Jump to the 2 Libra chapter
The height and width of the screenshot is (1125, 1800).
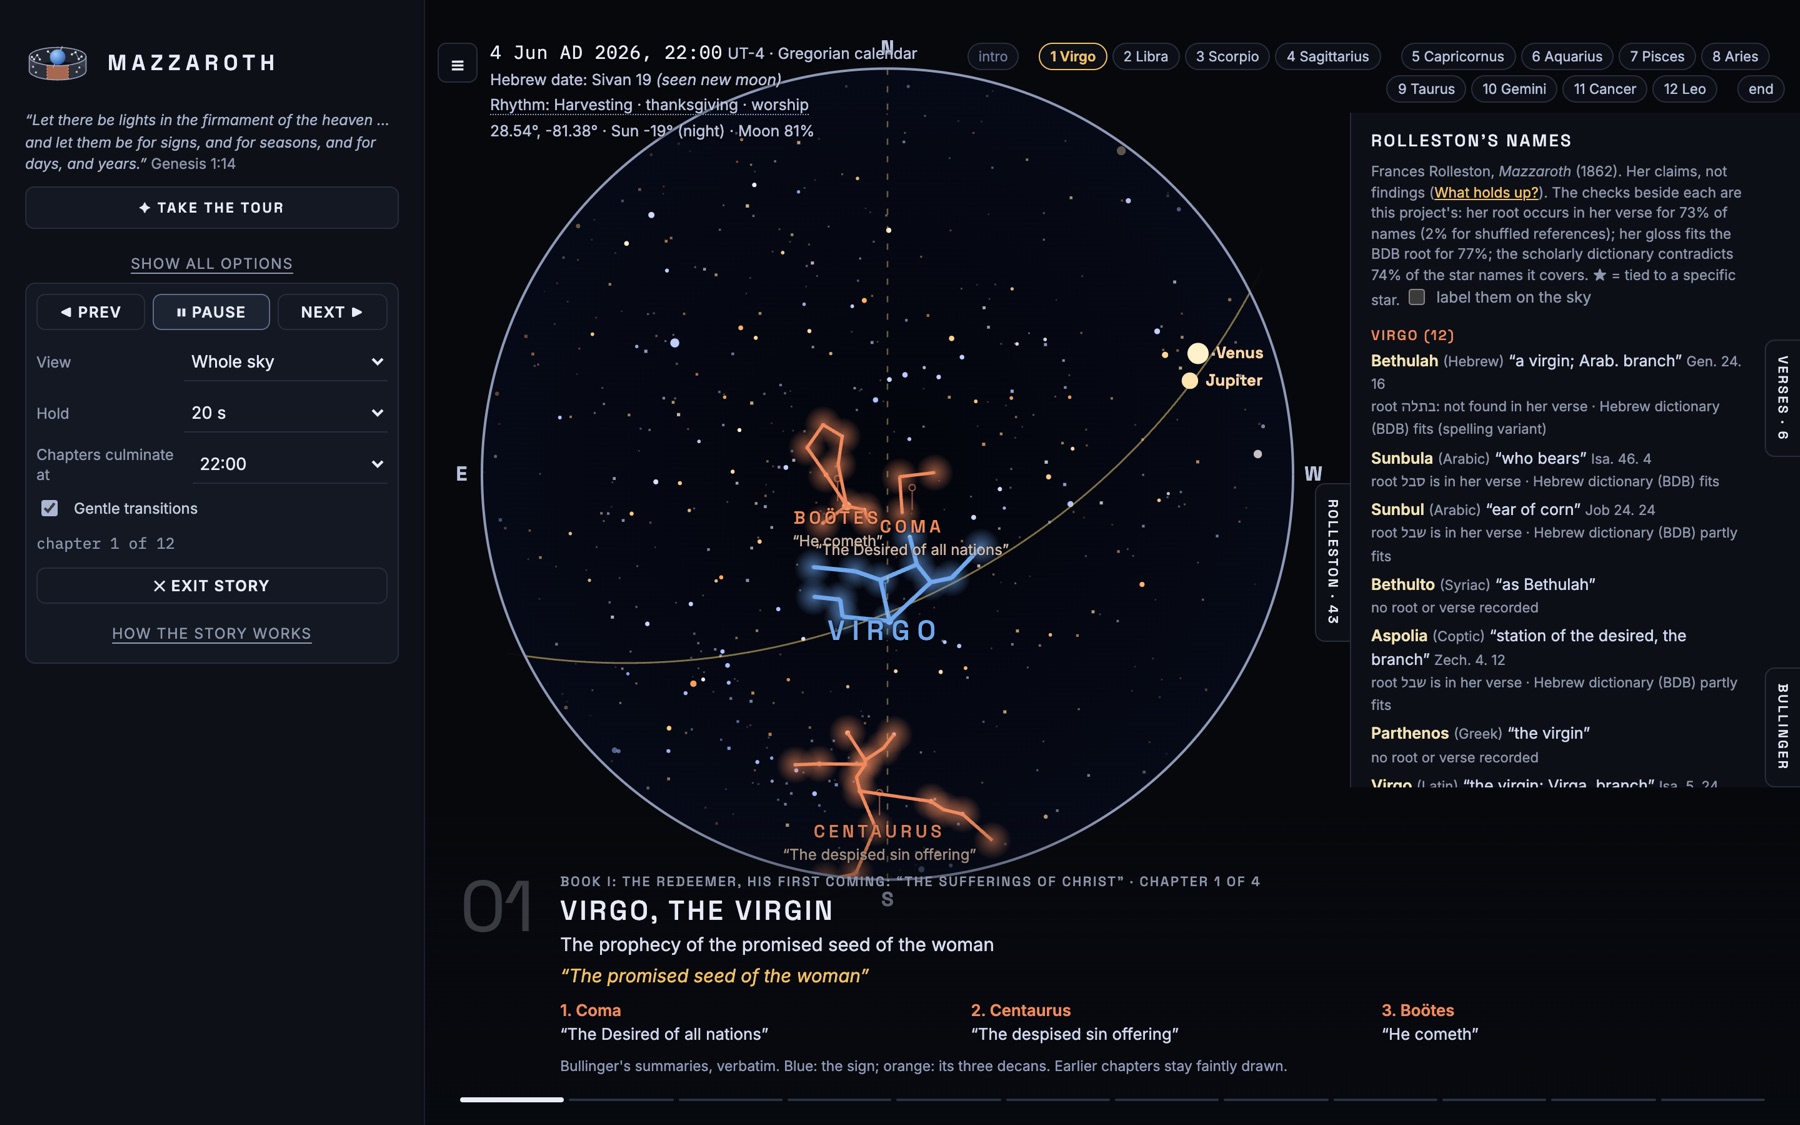[x=1145, y=56]
